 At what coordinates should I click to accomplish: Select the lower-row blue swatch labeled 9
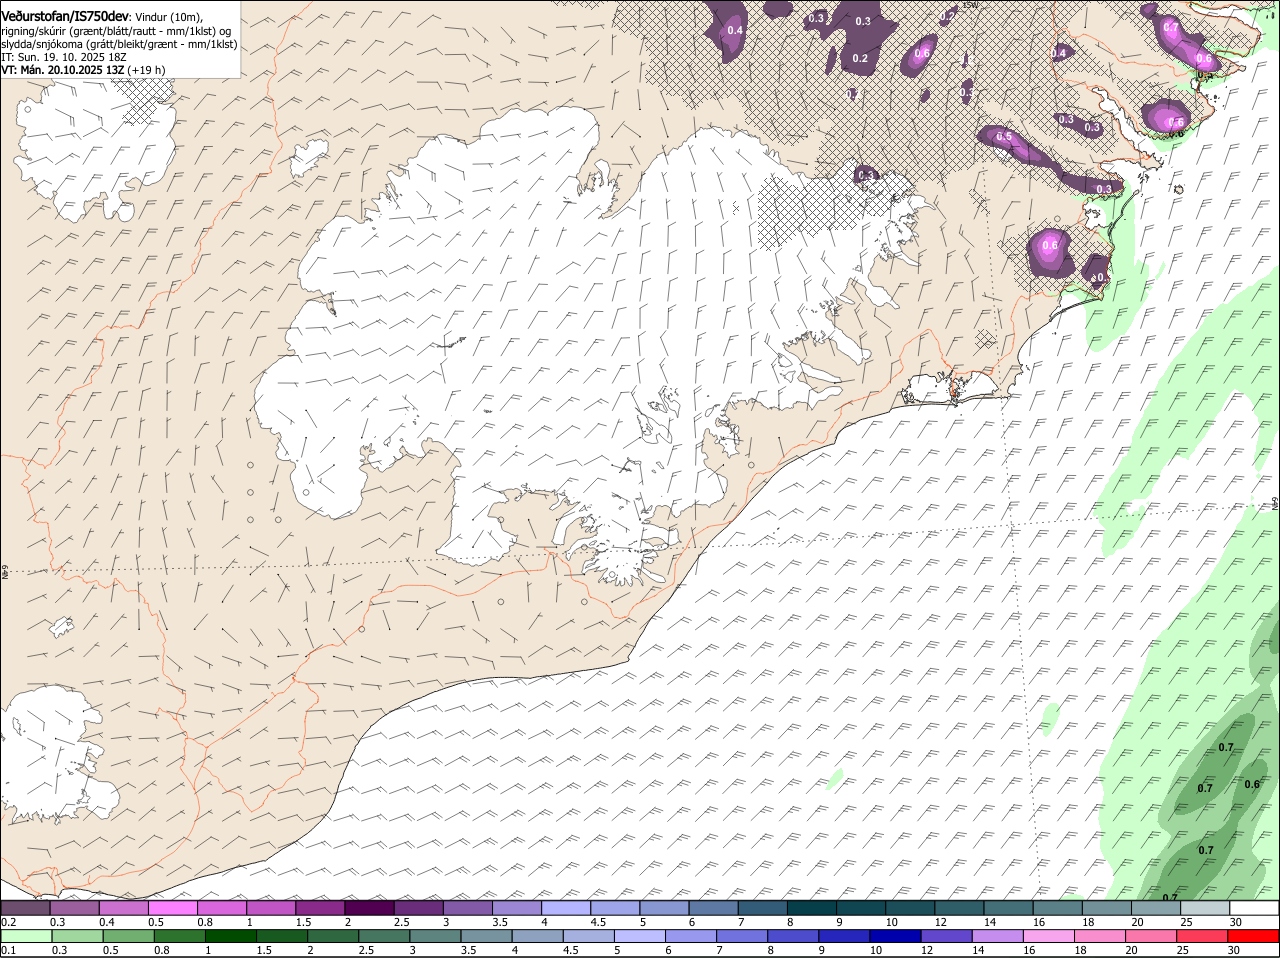tap(844, 936)
